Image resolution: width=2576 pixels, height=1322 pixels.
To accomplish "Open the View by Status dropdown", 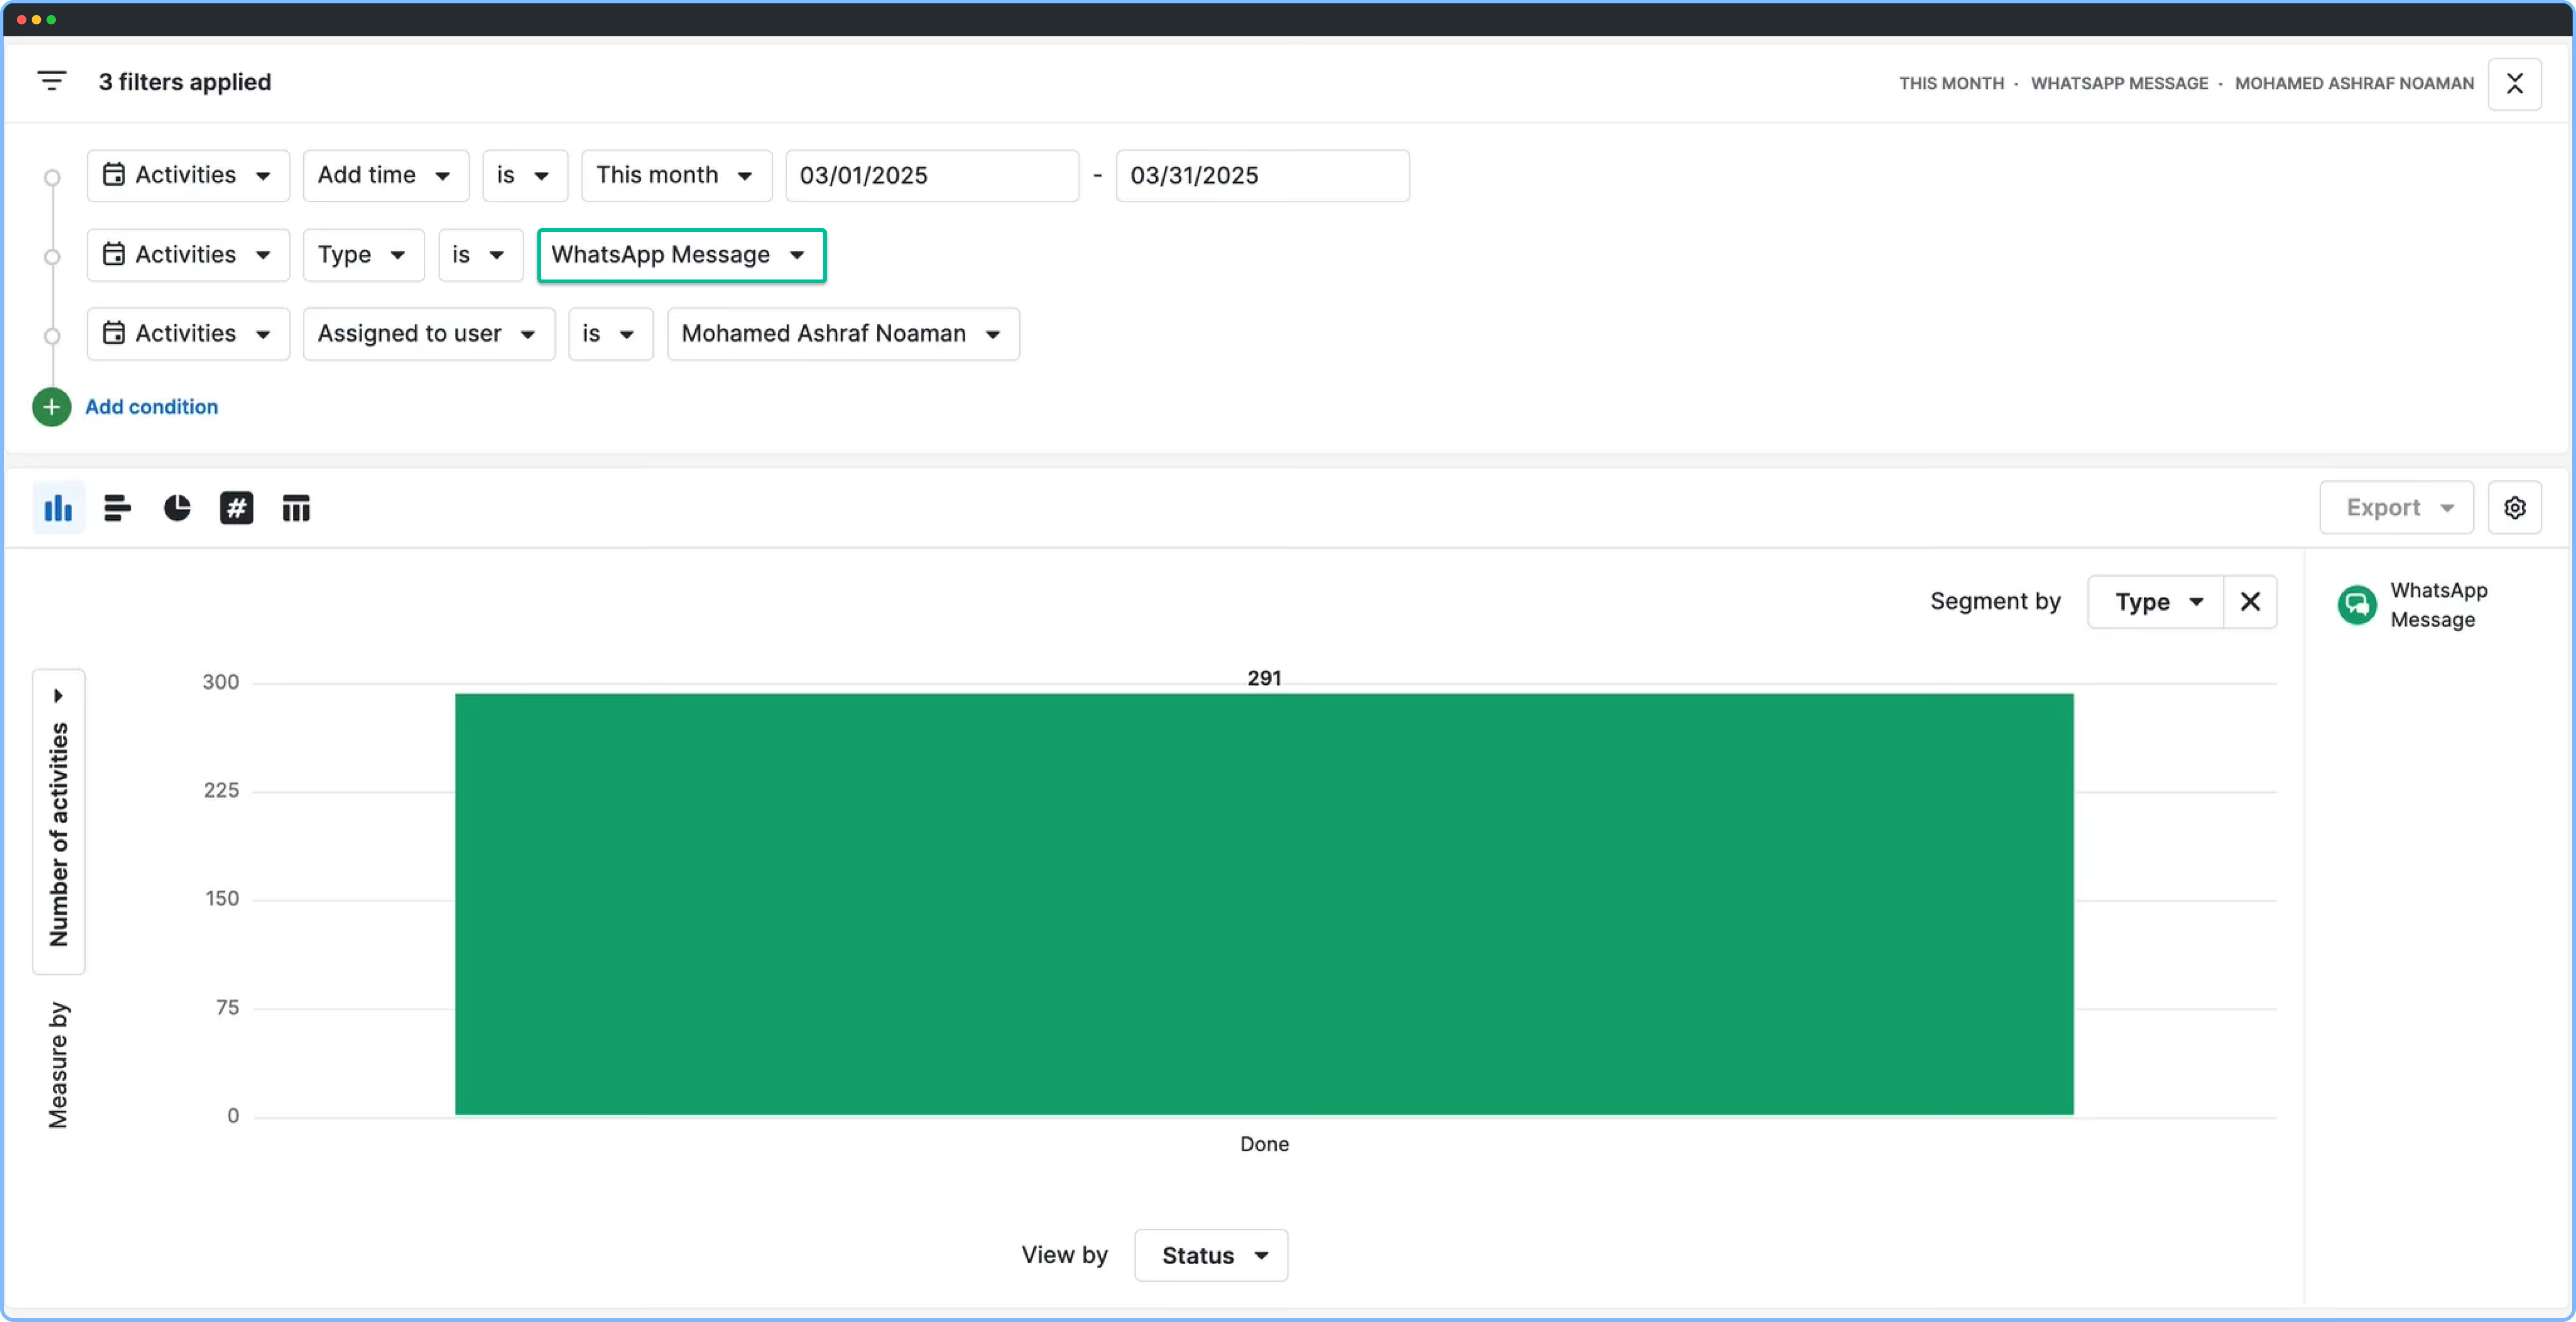I will 1211,1256.
